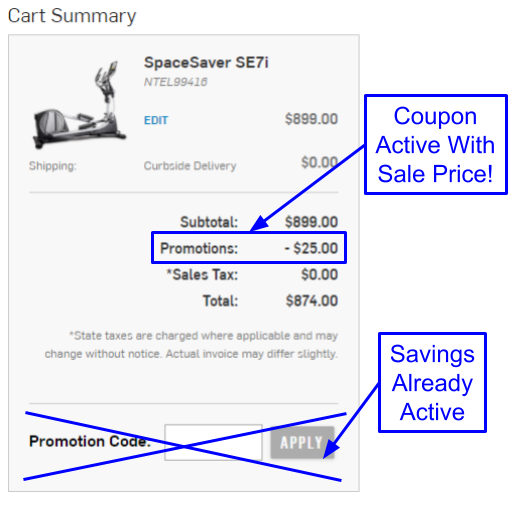Click the Shipping label
514x509 pixels.
(x=53, y=166)
